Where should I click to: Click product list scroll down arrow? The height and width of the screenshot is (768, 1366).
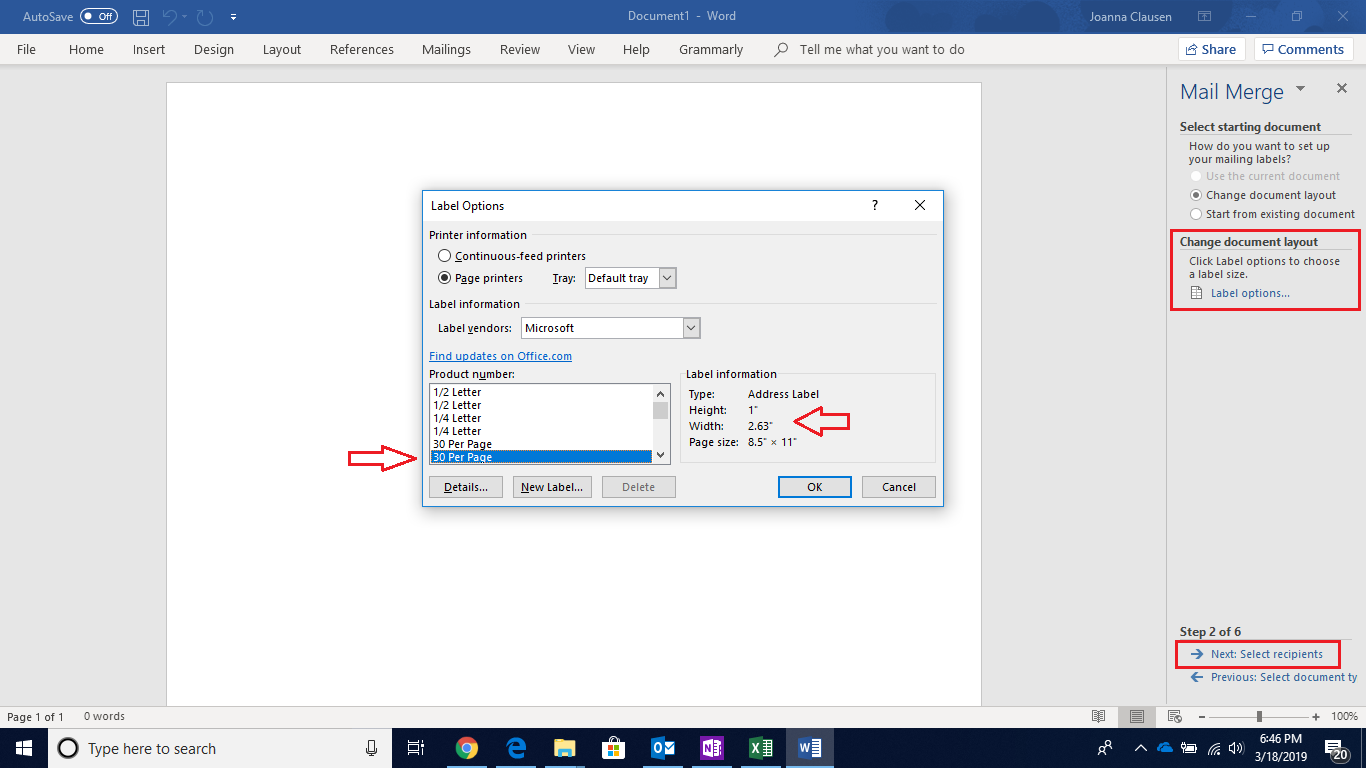click(x=660, y=454)
